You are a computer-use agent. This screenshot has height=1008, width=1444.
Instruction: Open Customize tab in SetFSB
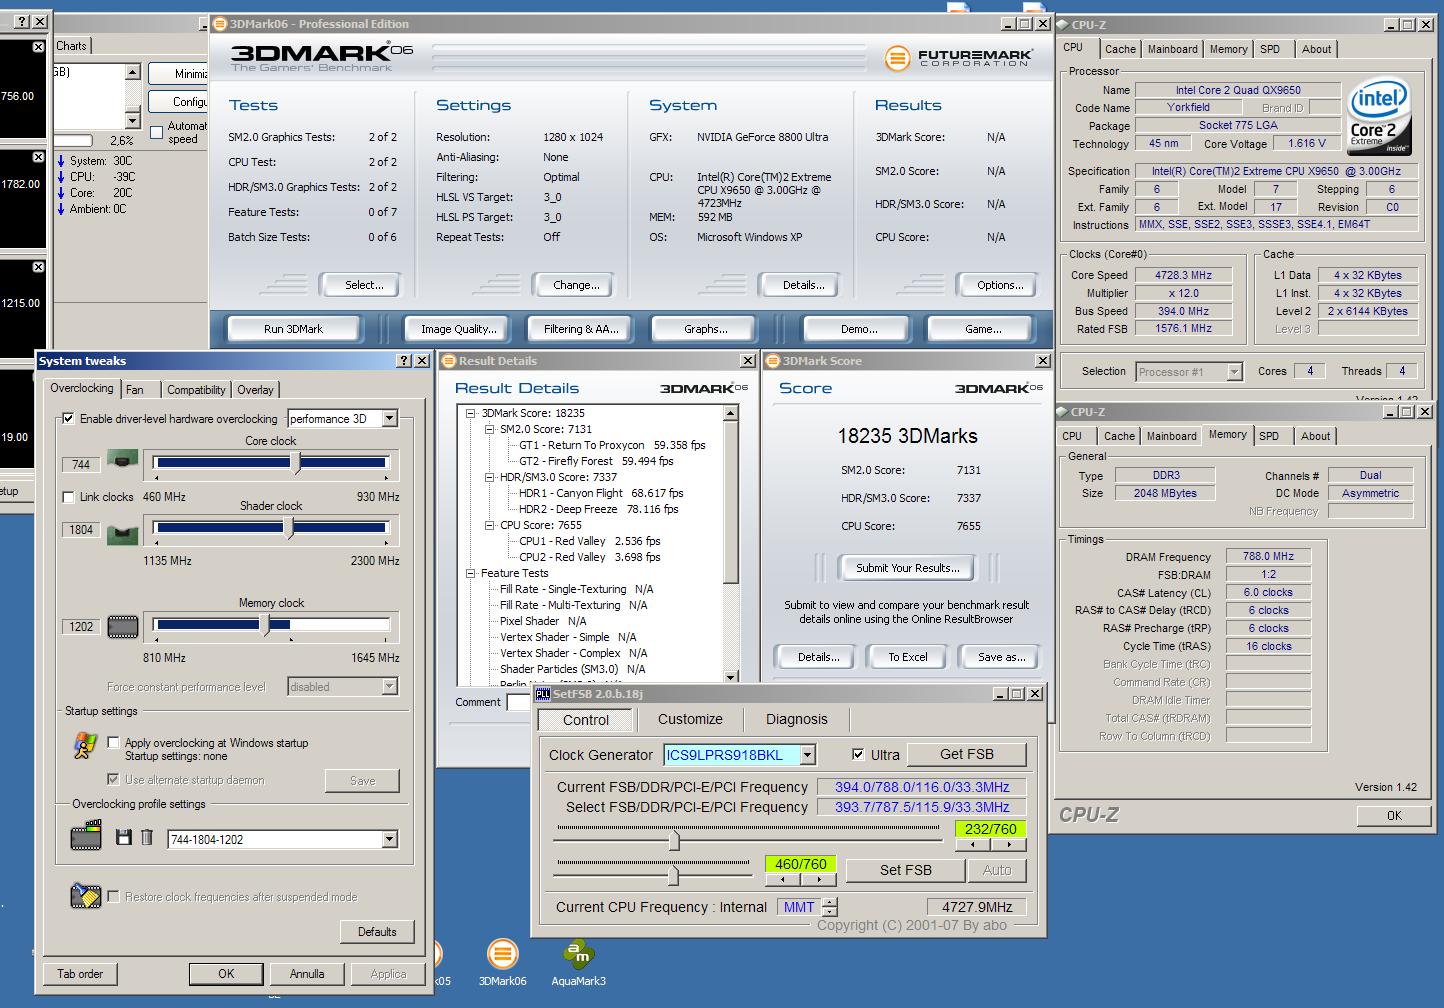pyautogui.click(x=690, y=719)
